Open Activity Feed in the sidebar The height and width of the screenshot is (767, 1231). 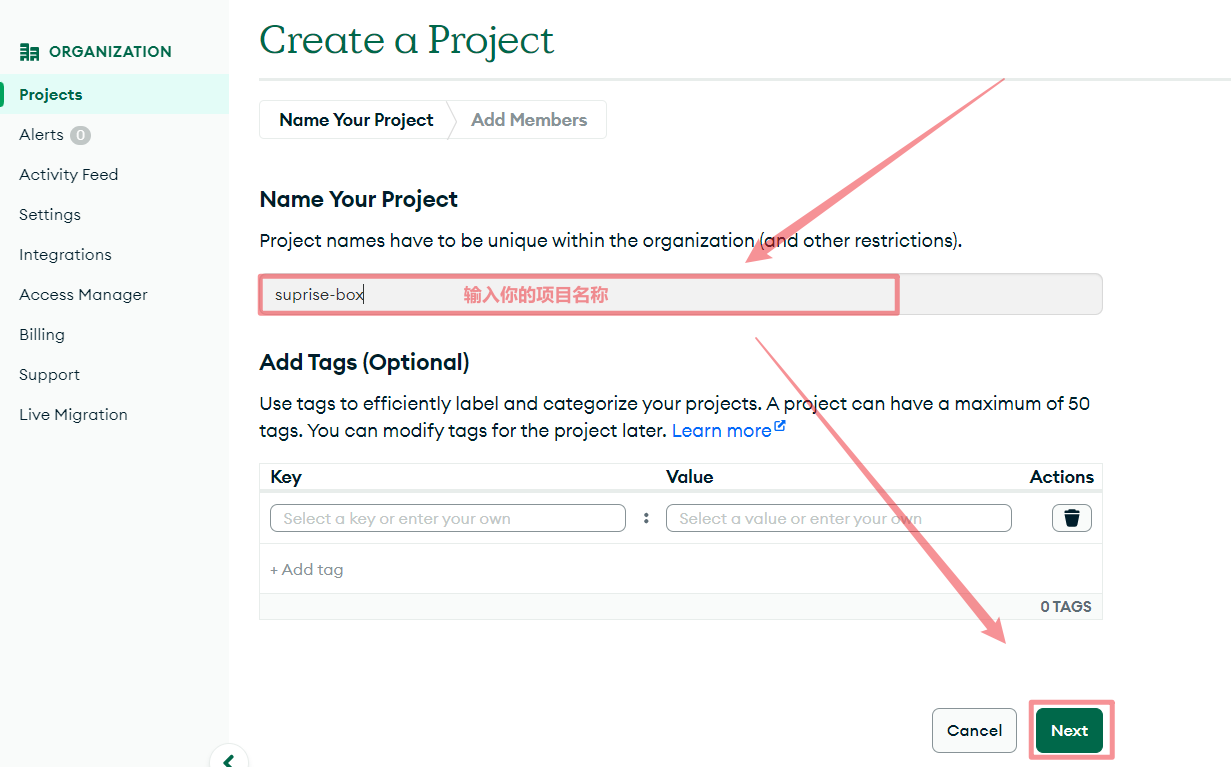coord(69,175)
